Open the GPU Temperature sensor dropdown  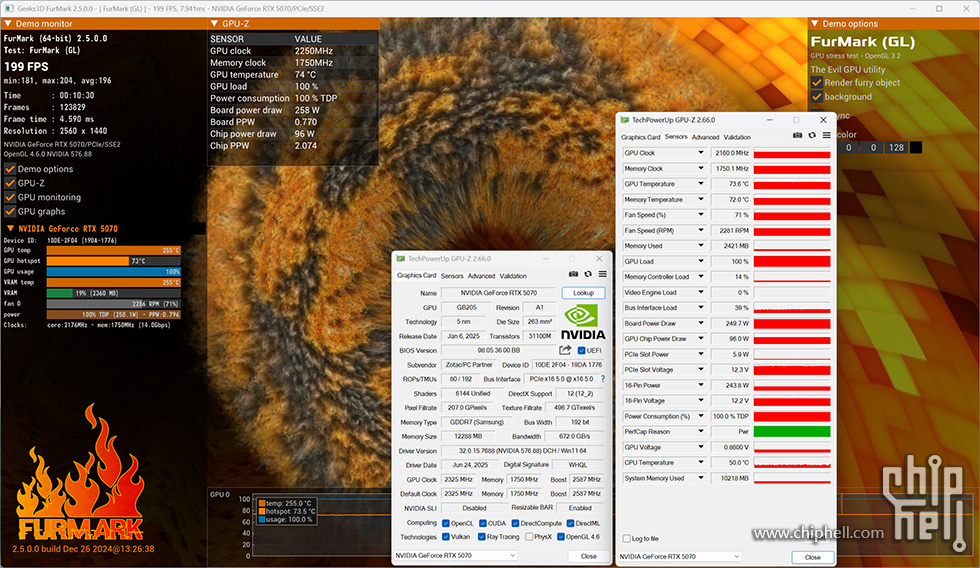tap(701, 184)
